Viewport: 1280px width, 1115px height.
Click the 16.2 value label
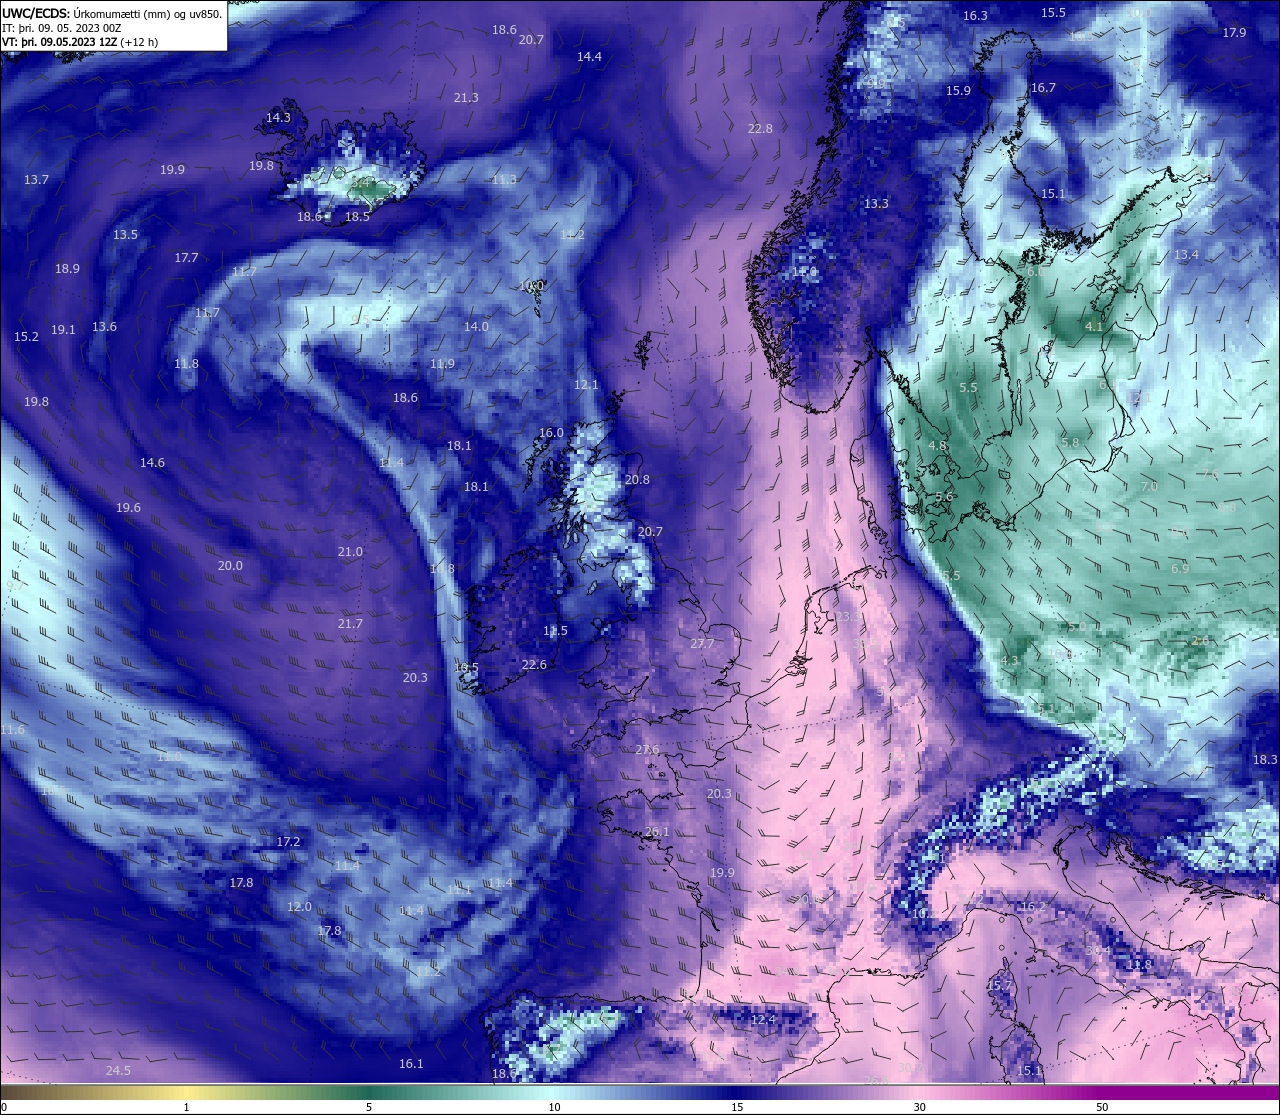click(x=1032, y=908)
